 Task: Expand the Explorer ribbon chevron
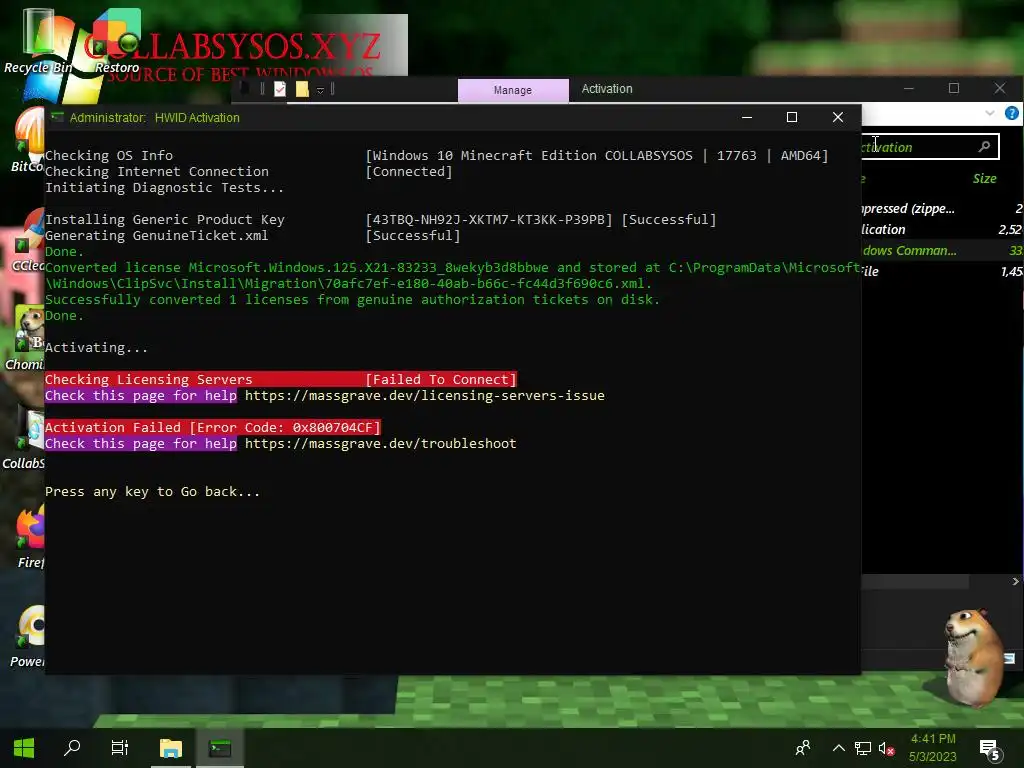[989, 114]
